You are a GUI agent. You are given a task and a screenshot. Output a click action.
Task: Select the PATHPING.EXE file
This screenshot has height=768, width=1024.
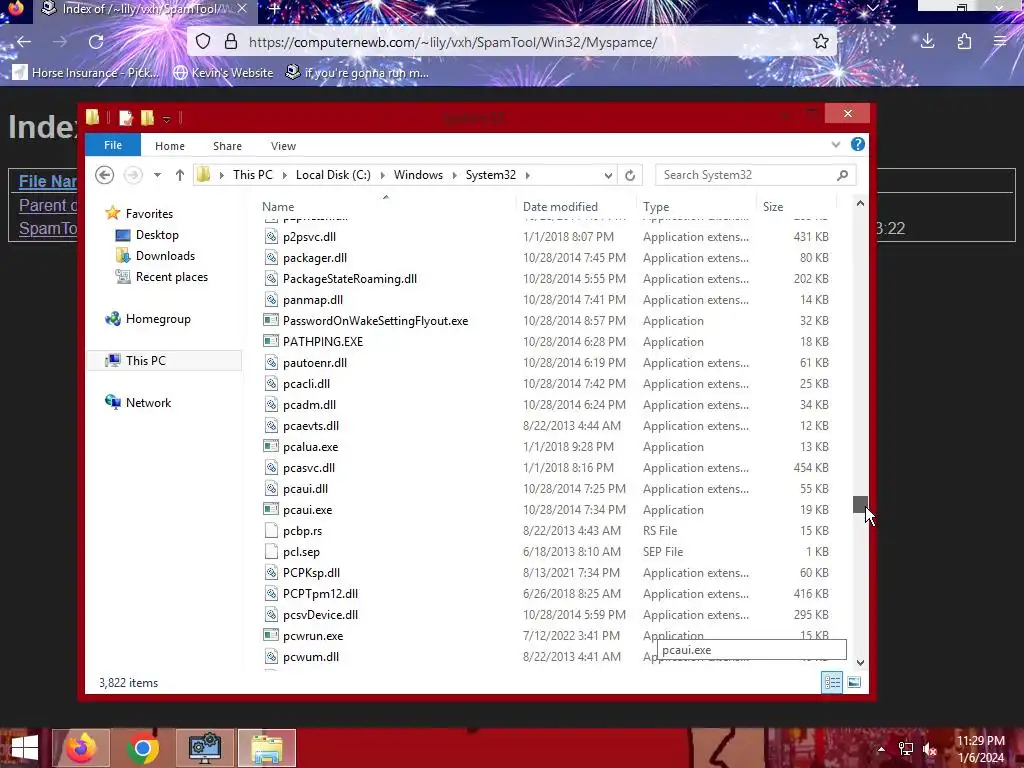point(323,342)
